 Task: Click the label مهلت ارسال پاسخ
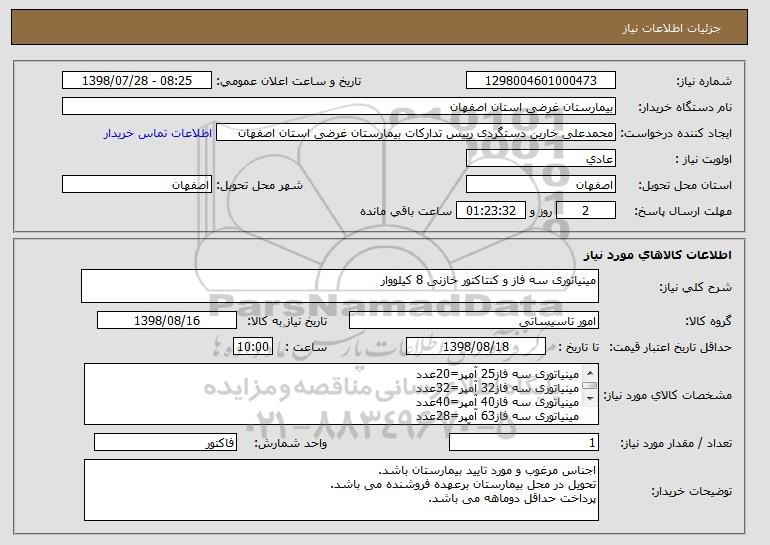pyautogui.click(x=683, y=211)
